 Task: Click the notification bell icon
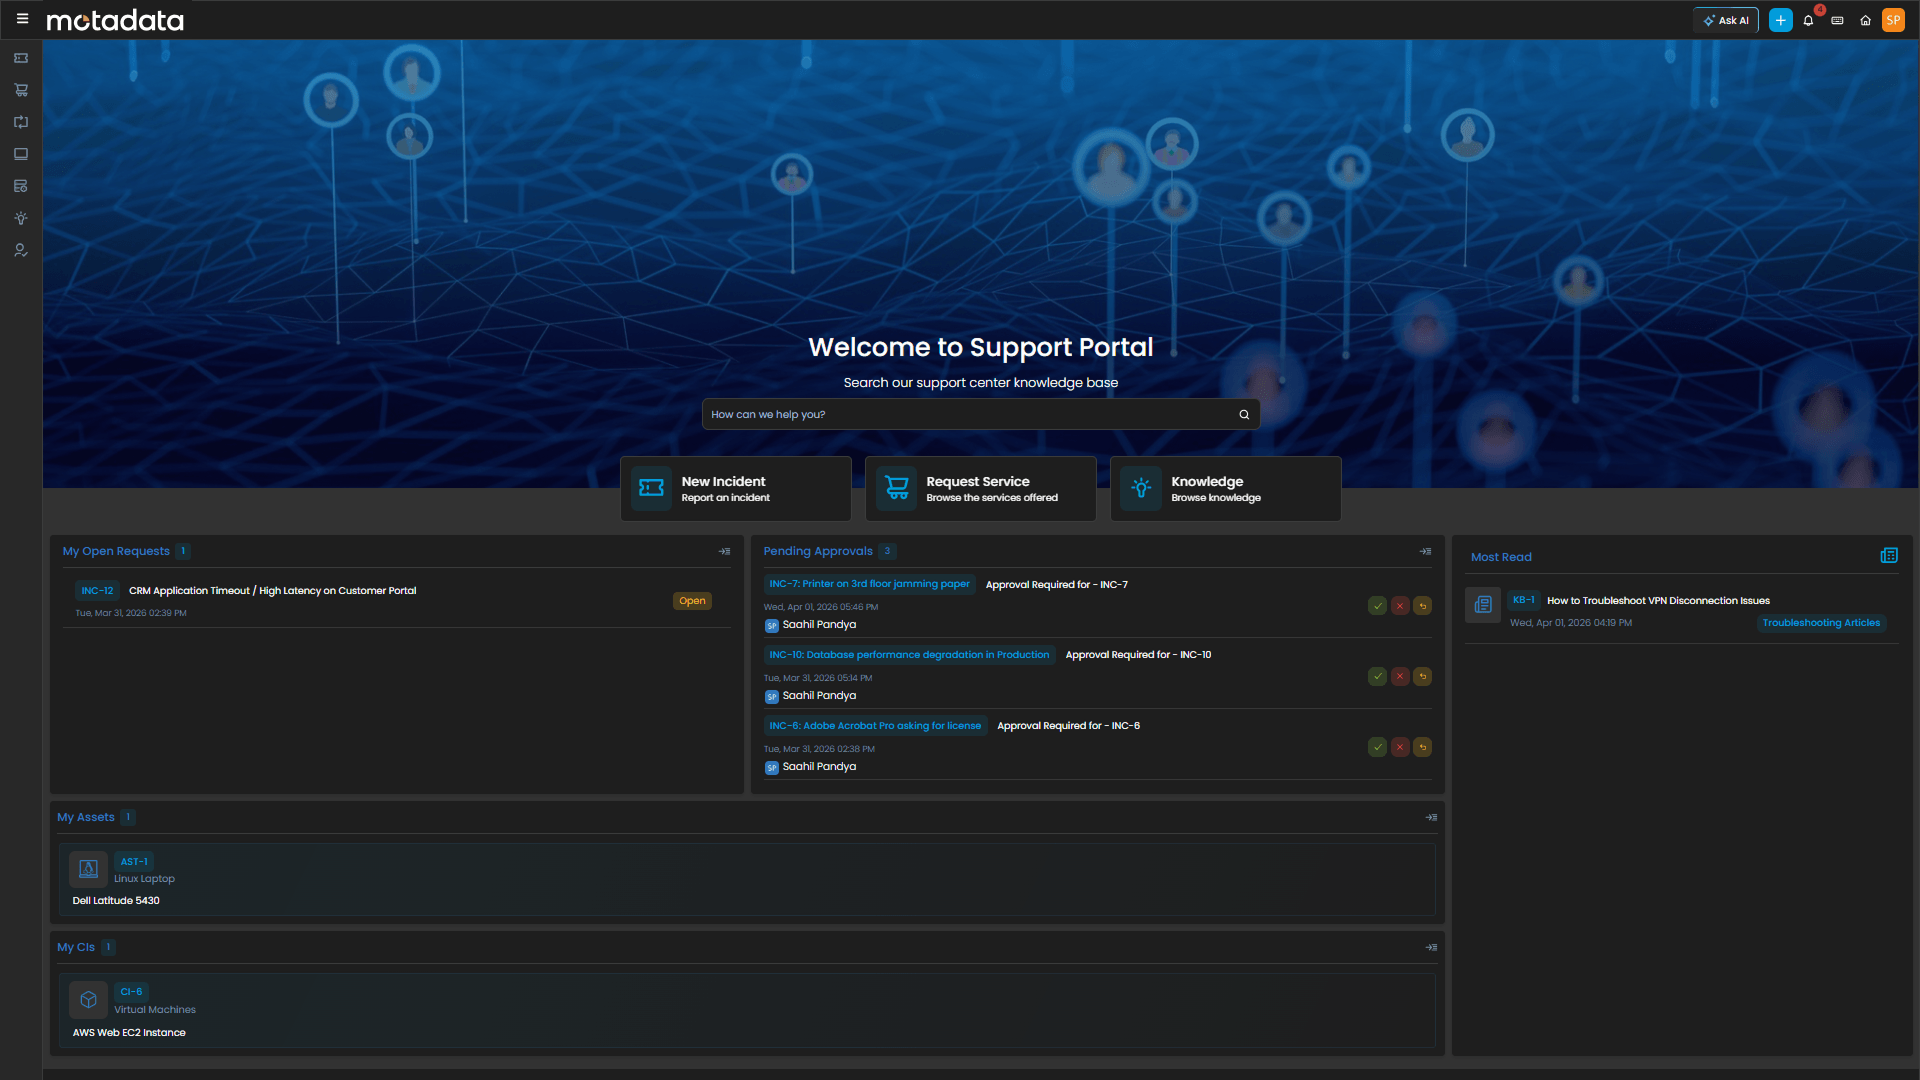(x=1808, y=20)
